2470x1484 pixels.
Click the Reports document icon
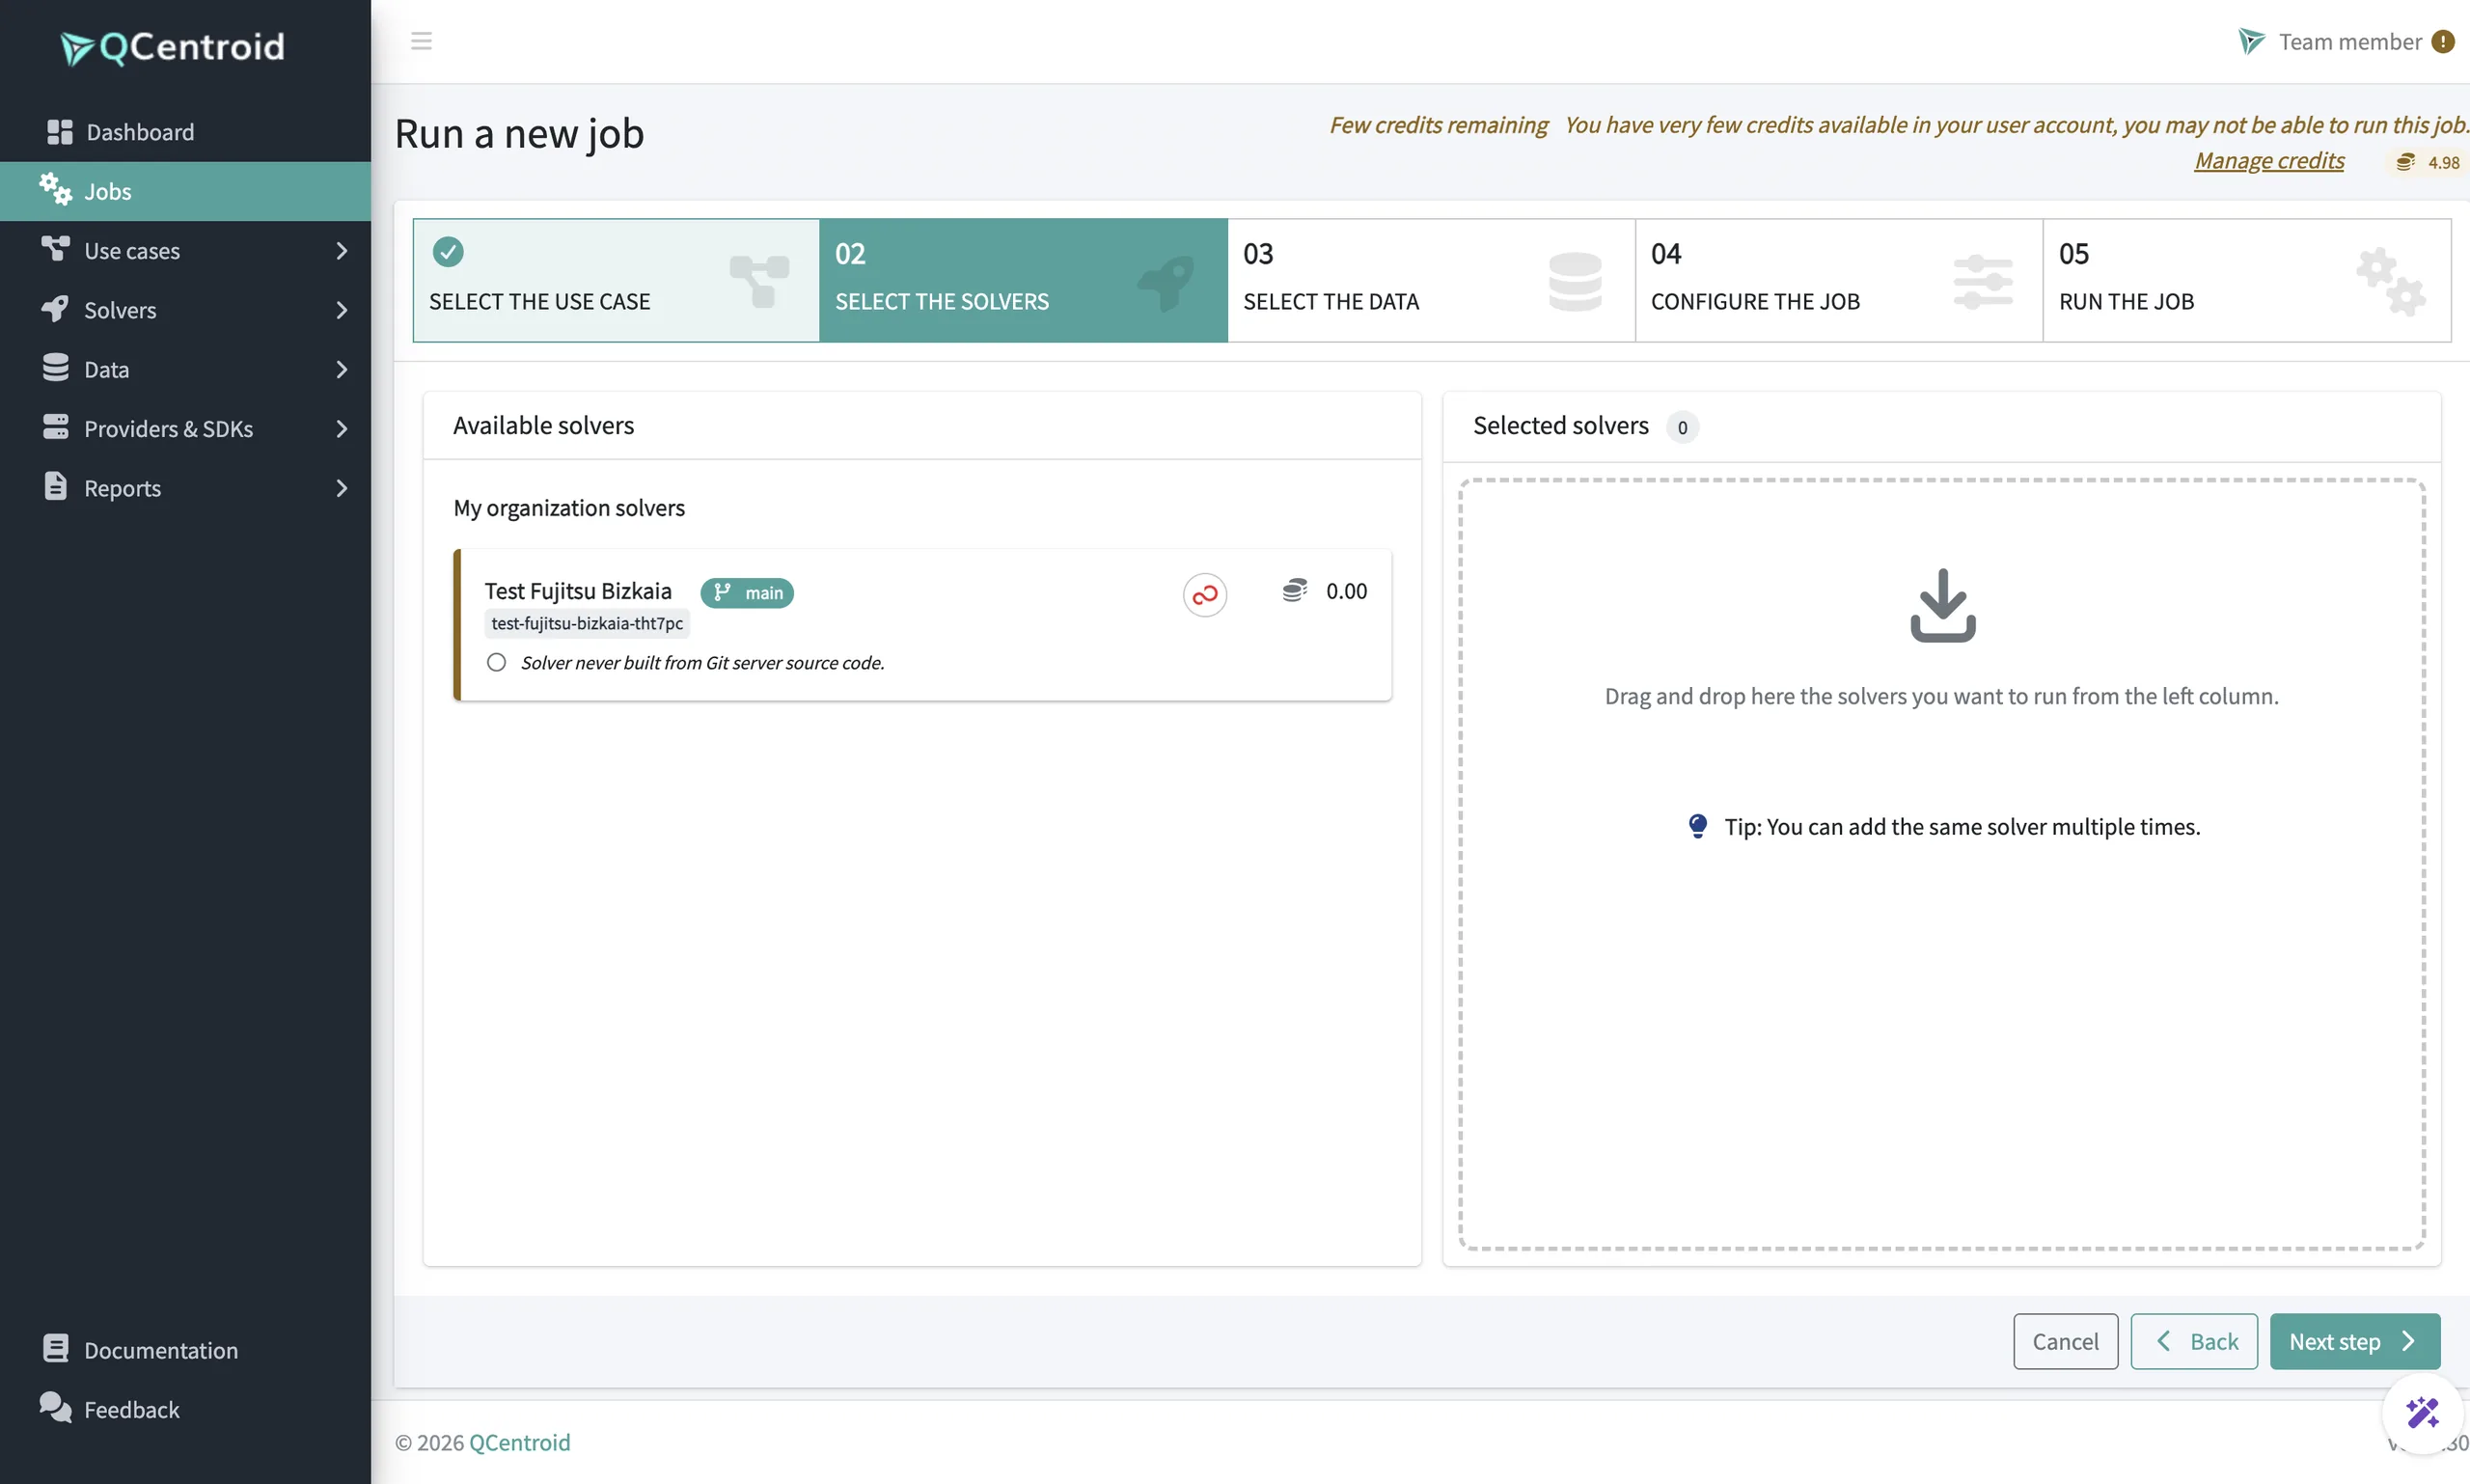(x=56, y=486)
